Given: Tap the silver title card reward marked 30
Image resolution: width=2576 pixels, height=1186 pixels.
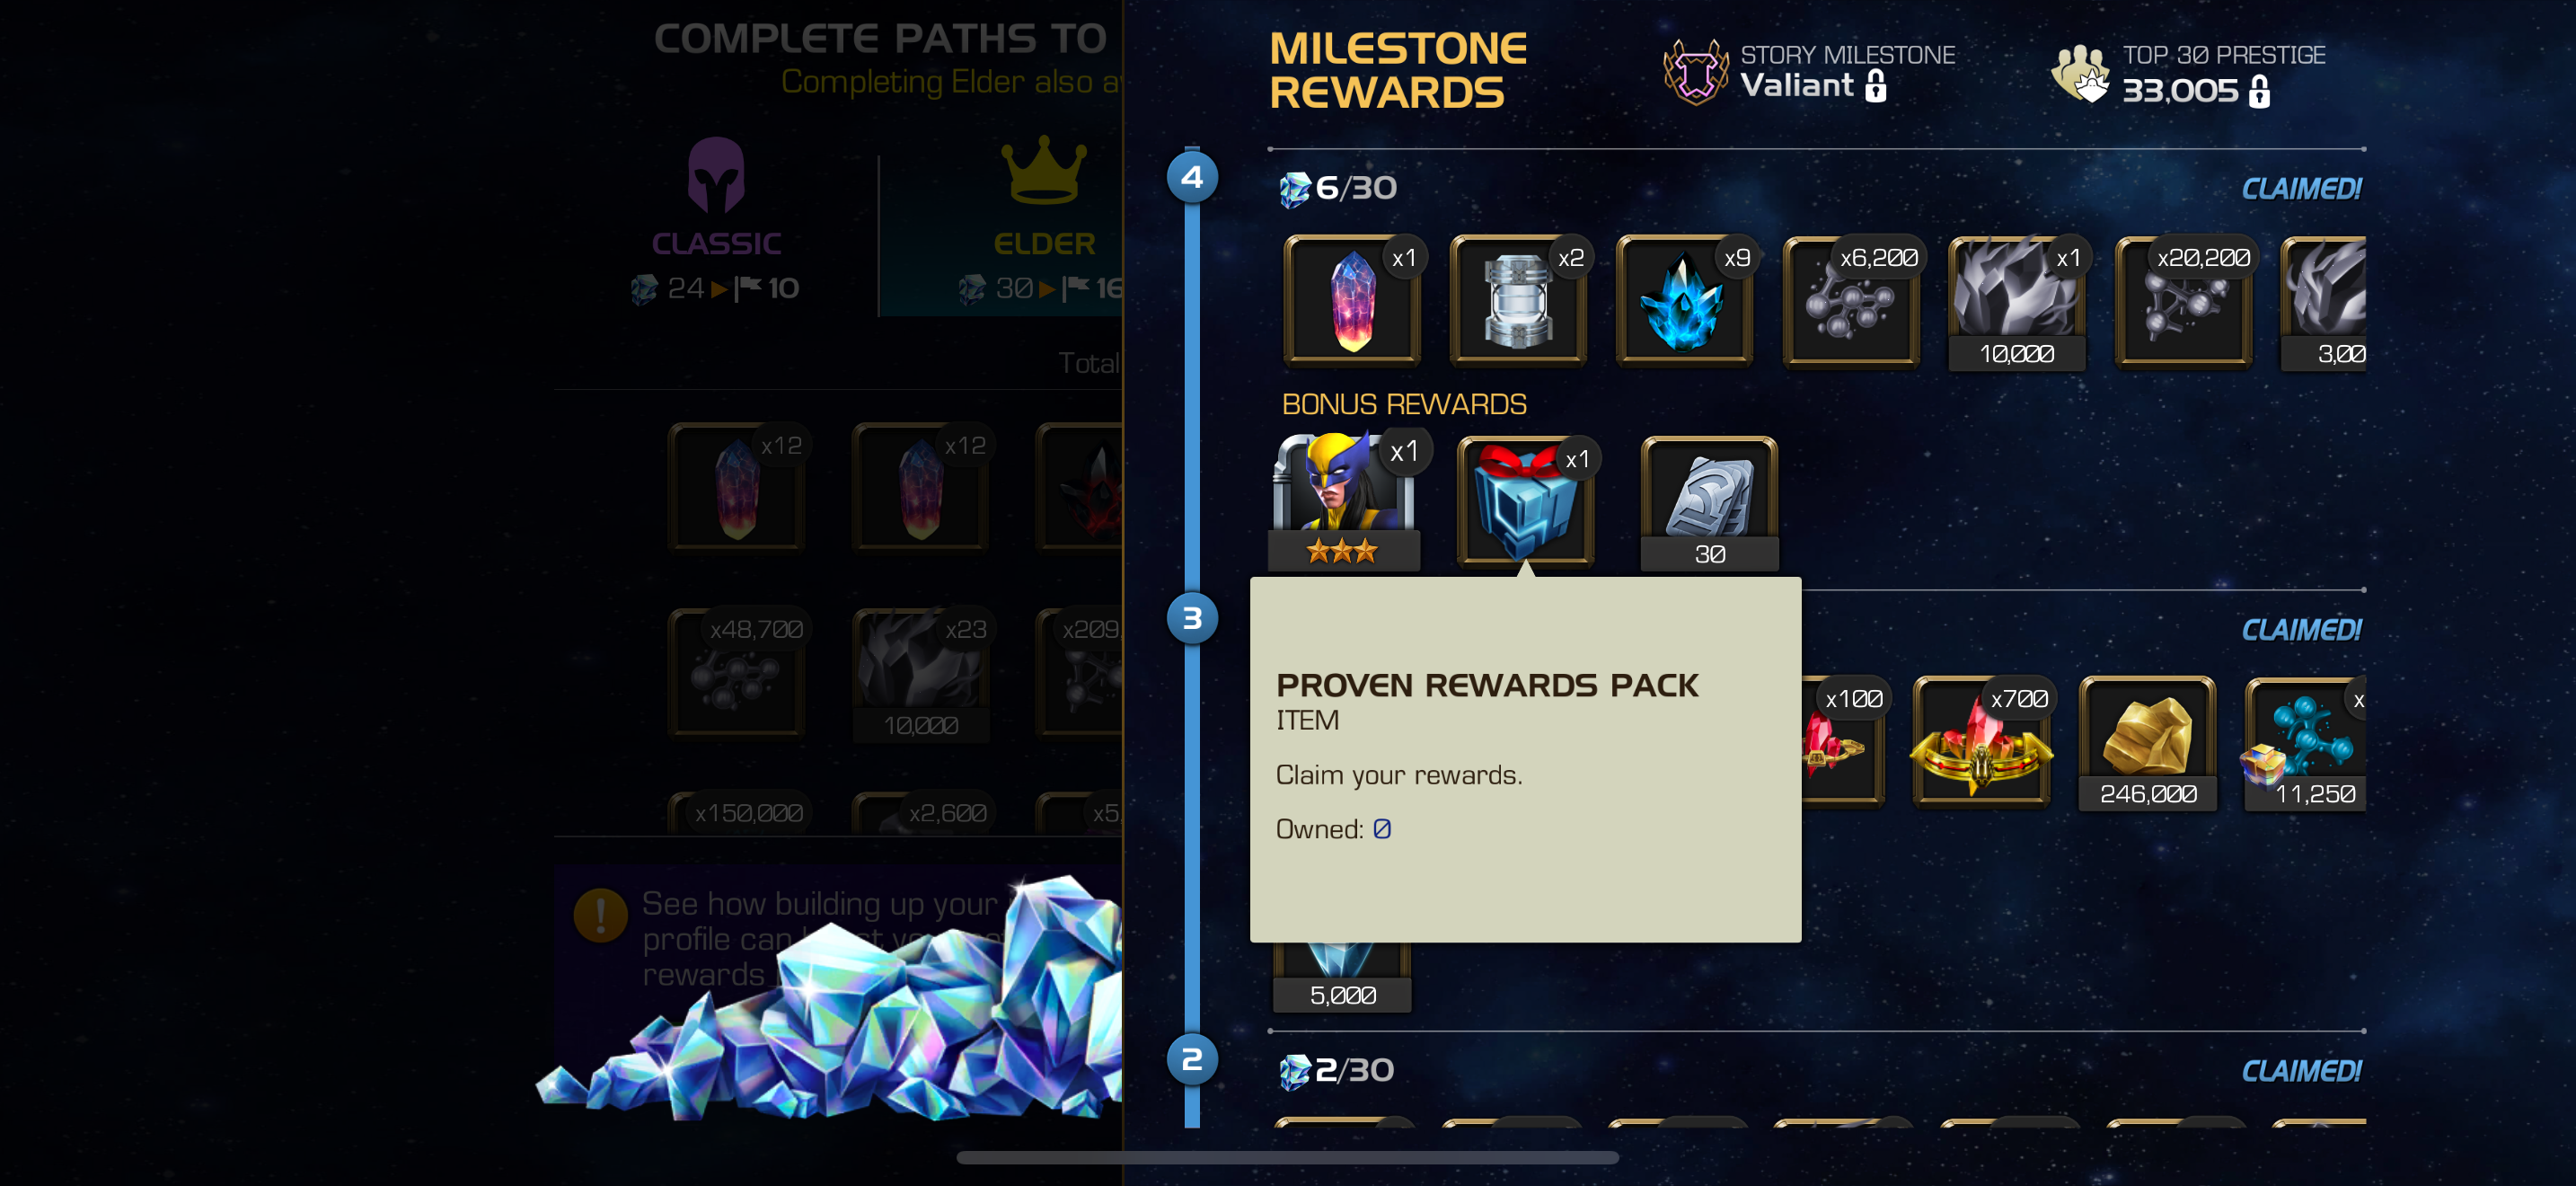Looking at the screenshot, I should [1709, 503].
